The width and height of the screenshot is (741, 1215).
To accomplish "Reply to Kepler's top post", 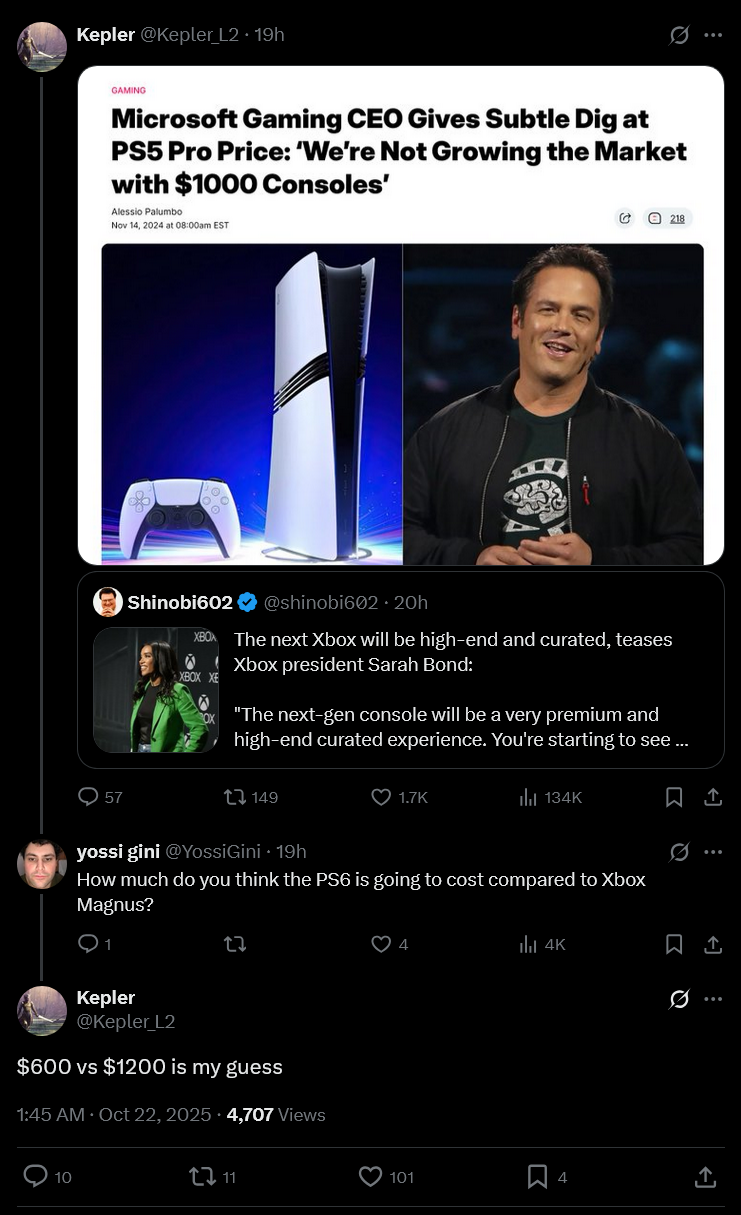I will click(x=88, y=797).
